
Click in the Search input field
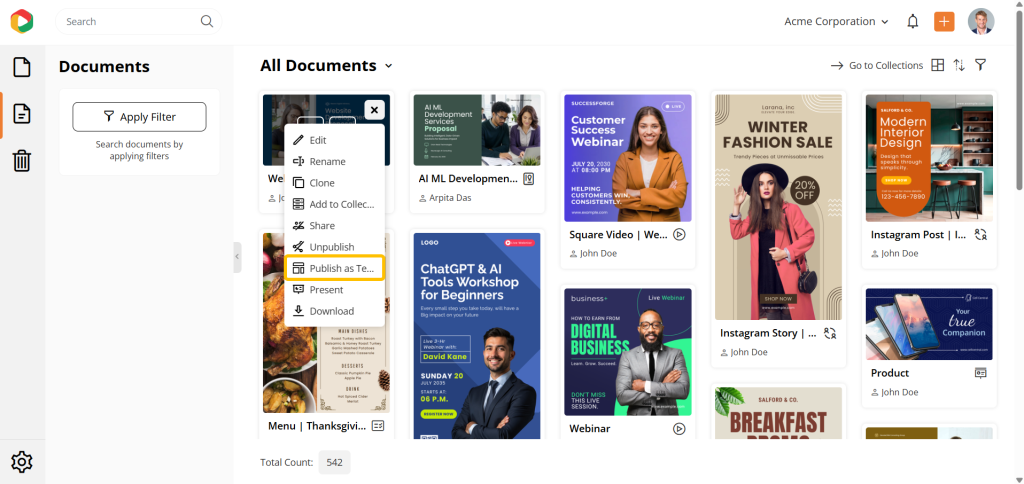coord(128,22)
